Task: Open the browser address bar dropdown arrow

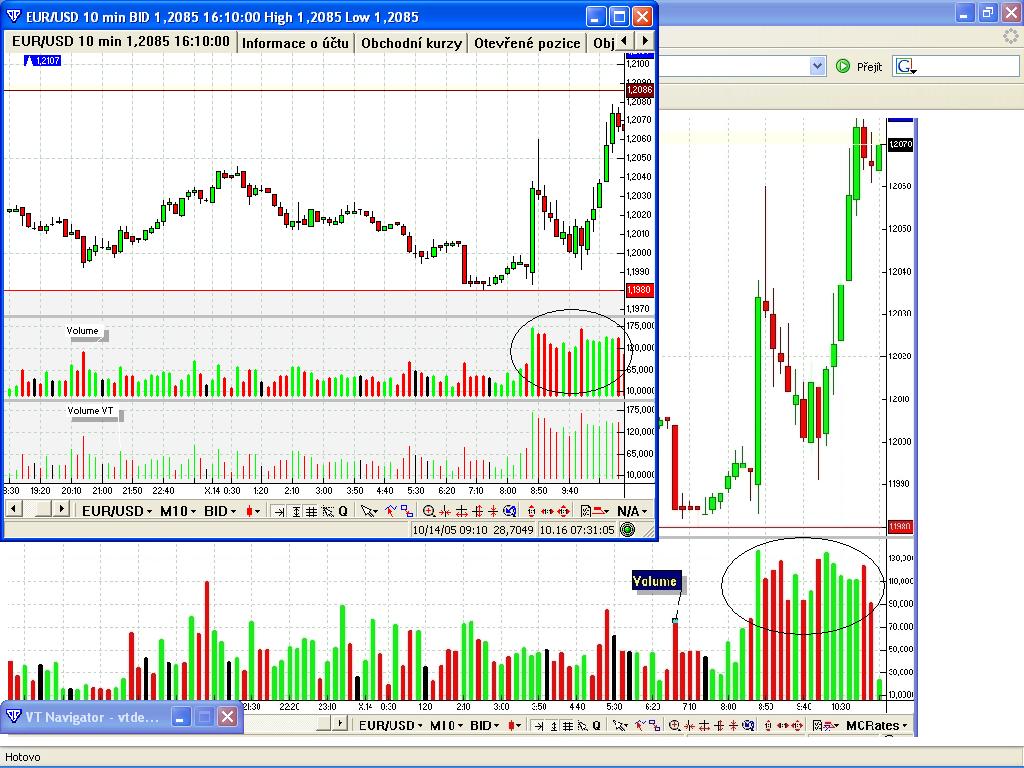Action: 817,66
